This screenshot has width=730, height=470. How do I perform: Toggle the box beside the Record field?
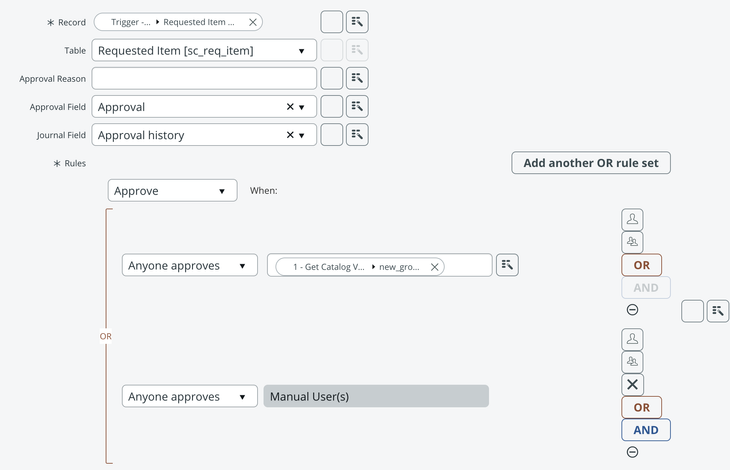332,22
